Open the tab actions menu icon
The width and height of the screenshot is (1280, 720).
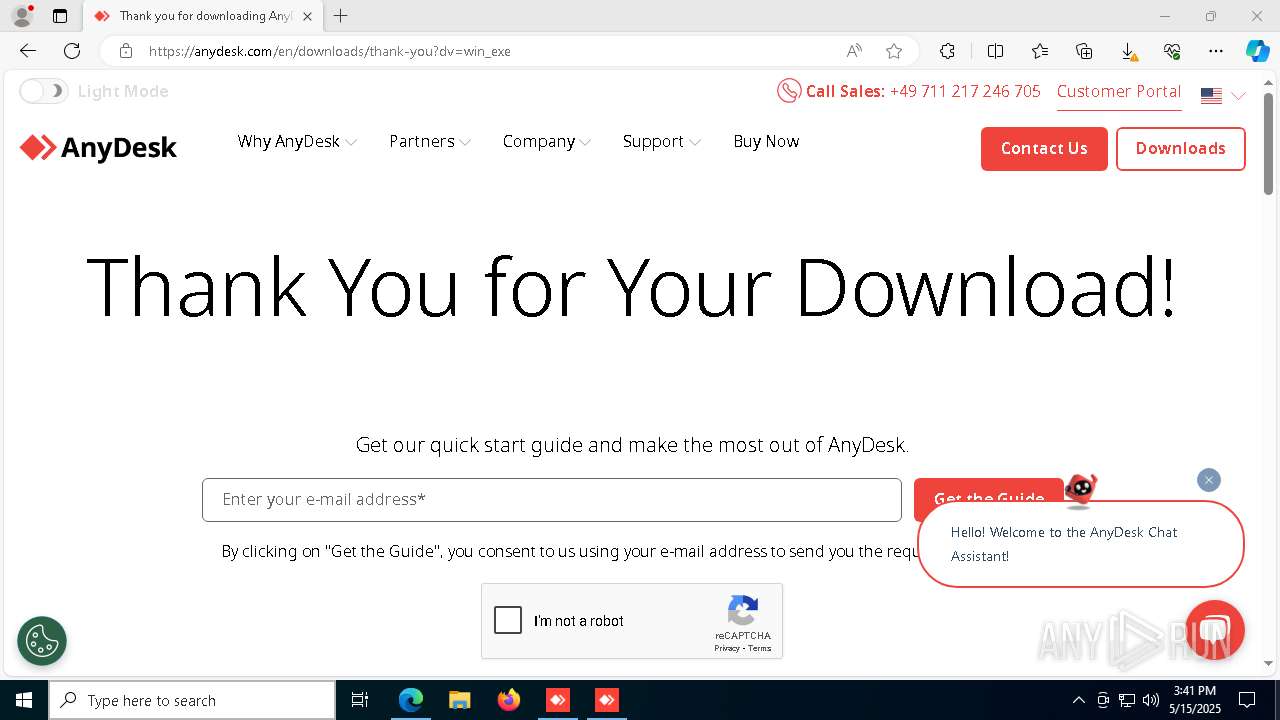point(60,16)
